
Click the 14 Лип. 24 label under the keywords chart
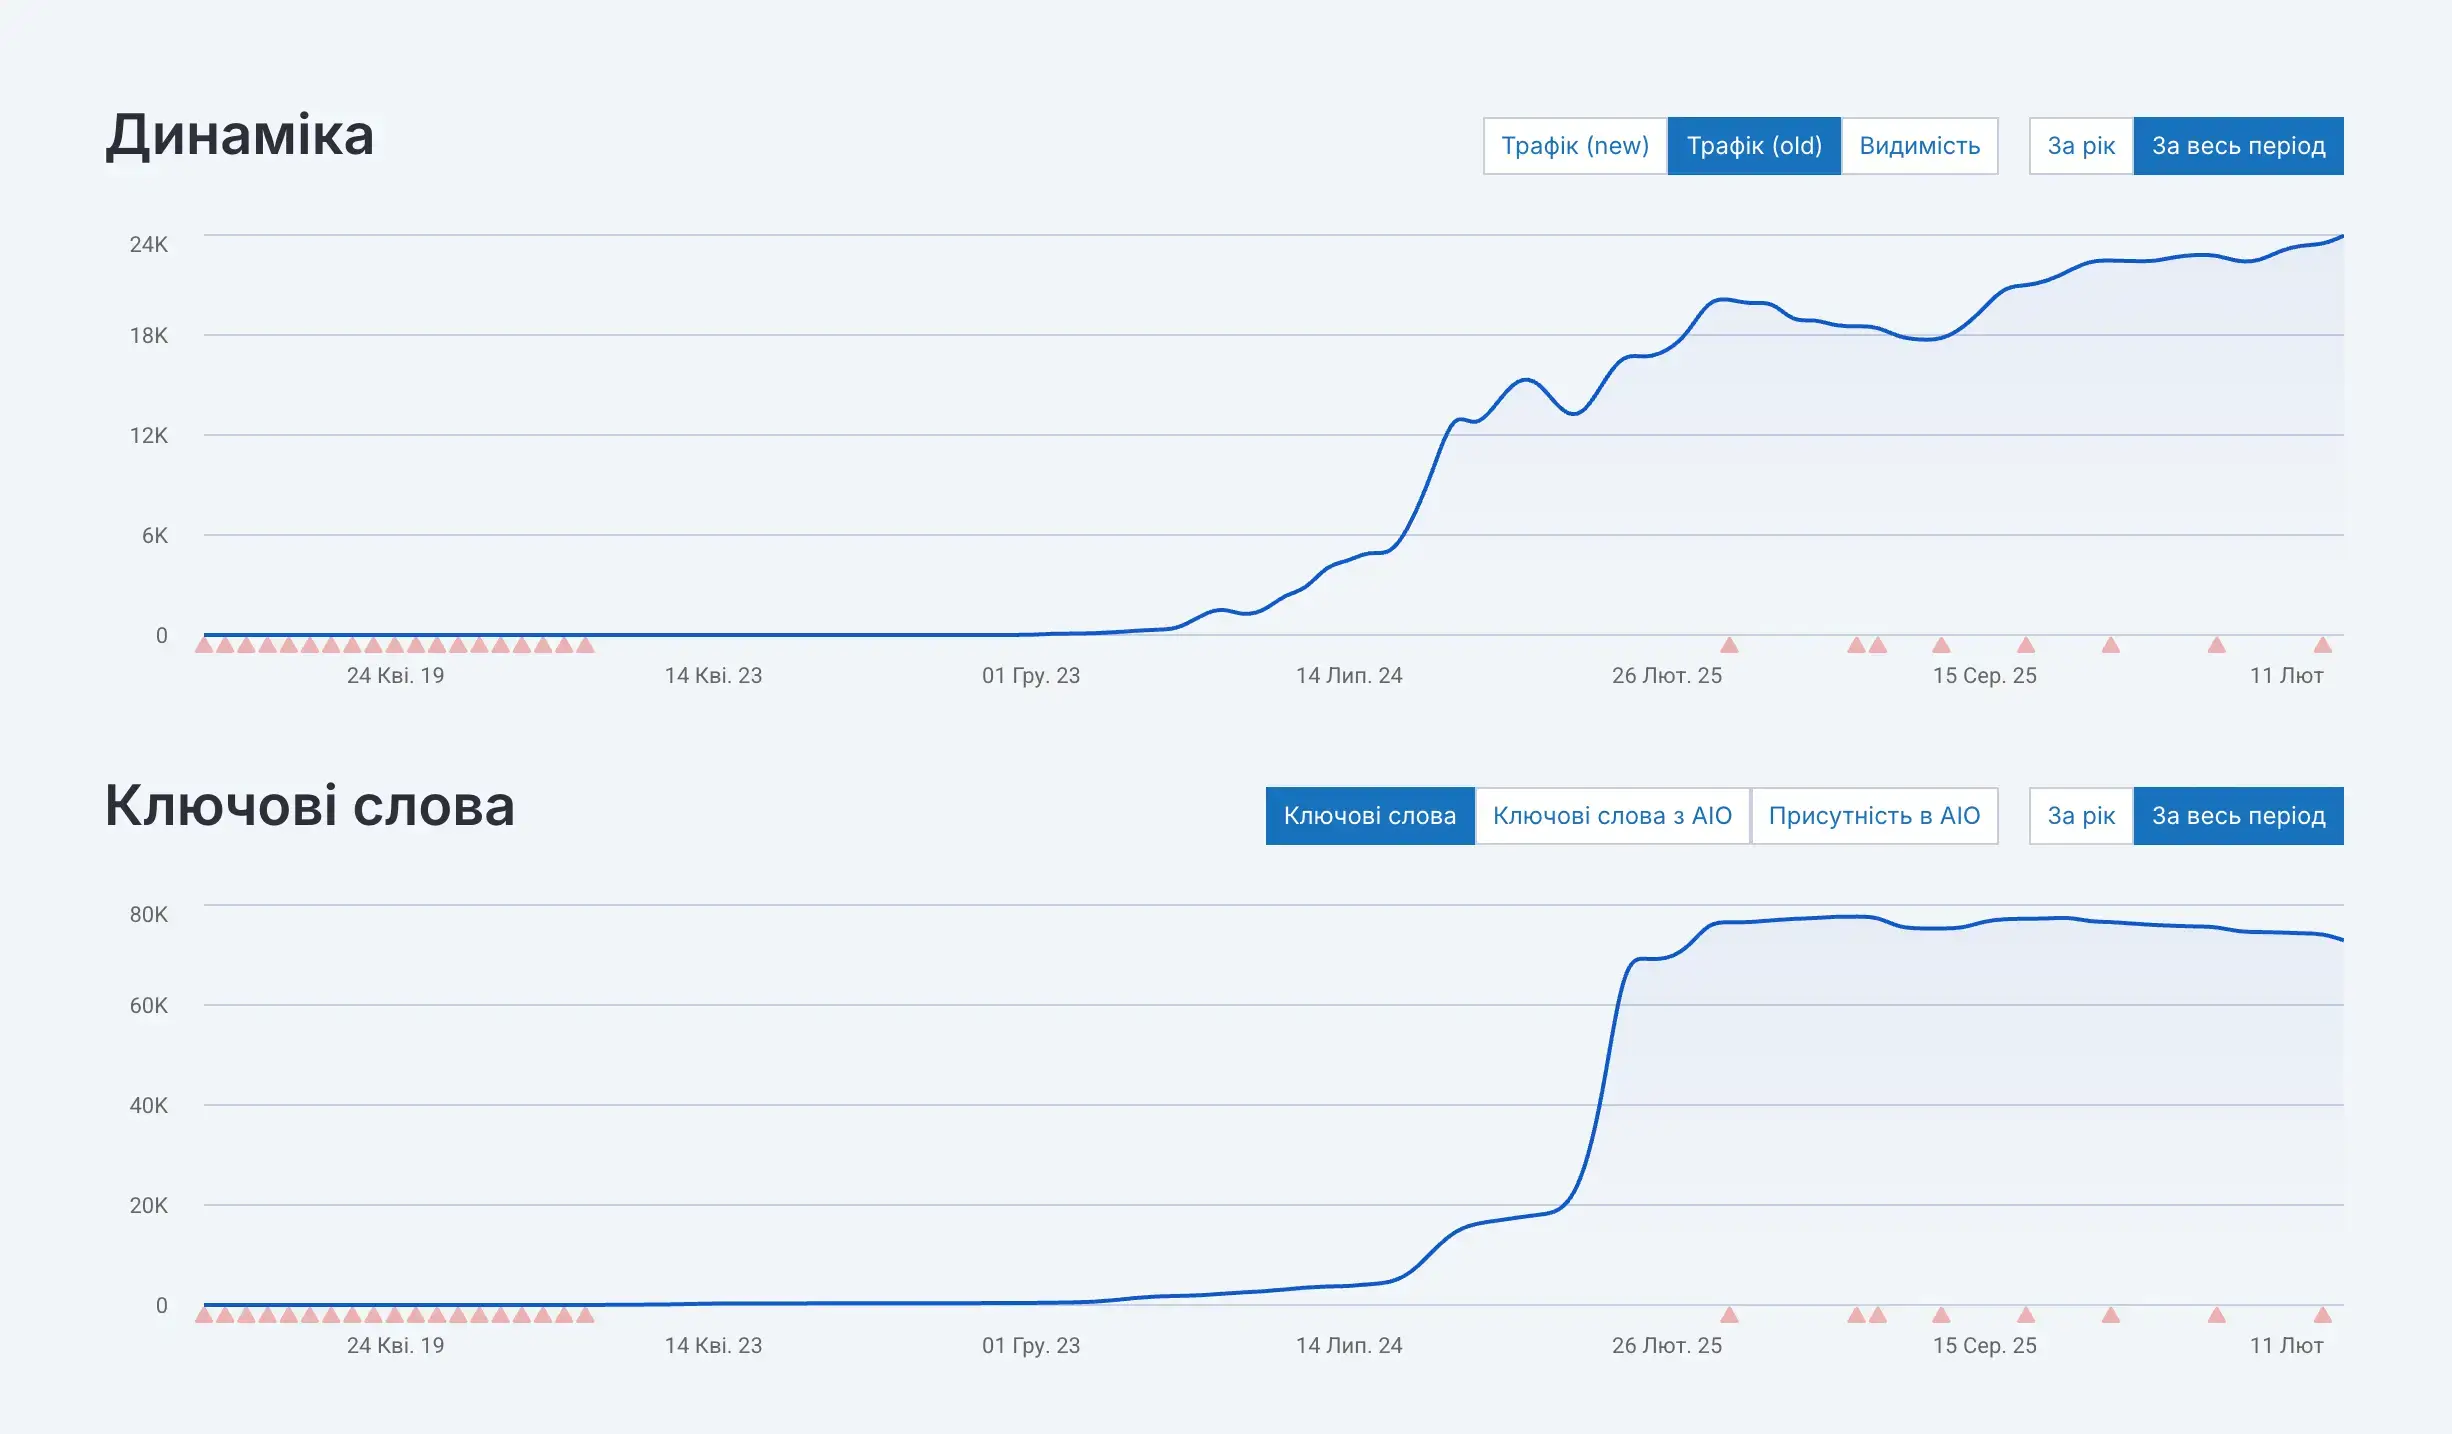(x=1348, y=1345)
